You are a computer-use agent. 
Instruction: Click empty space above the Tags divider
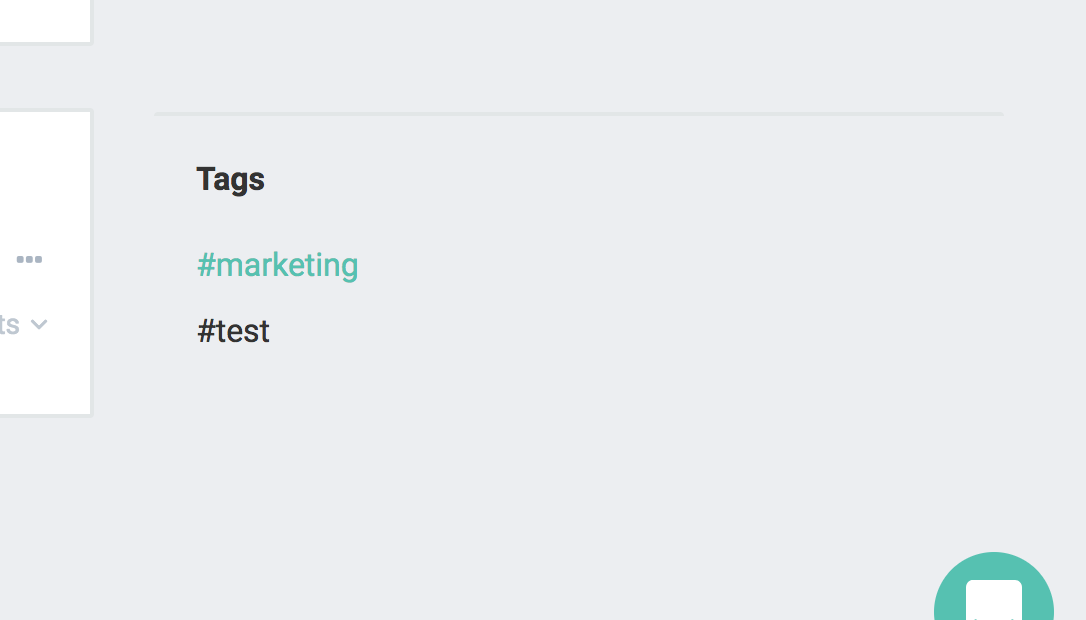(579, 55)
